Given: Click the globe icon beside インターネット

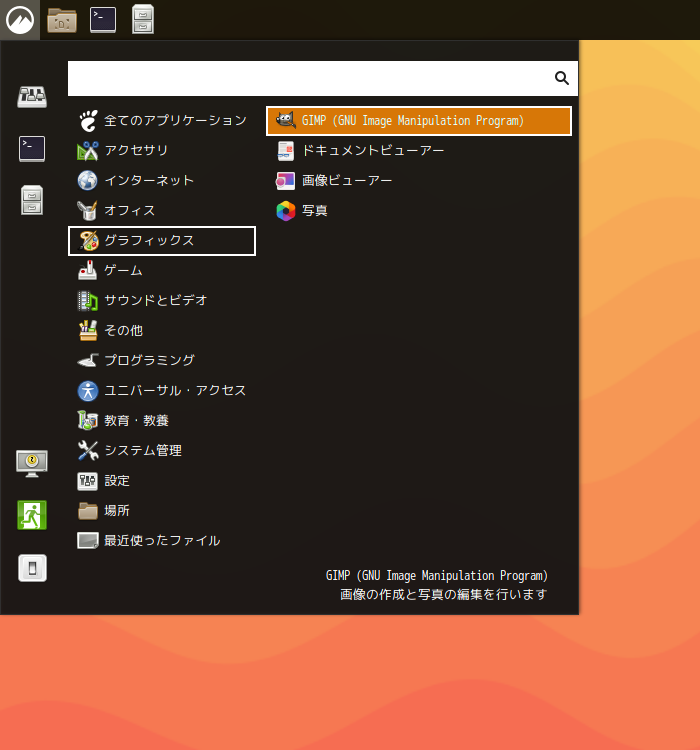Looking at the screenshot, I should [88, 181].
